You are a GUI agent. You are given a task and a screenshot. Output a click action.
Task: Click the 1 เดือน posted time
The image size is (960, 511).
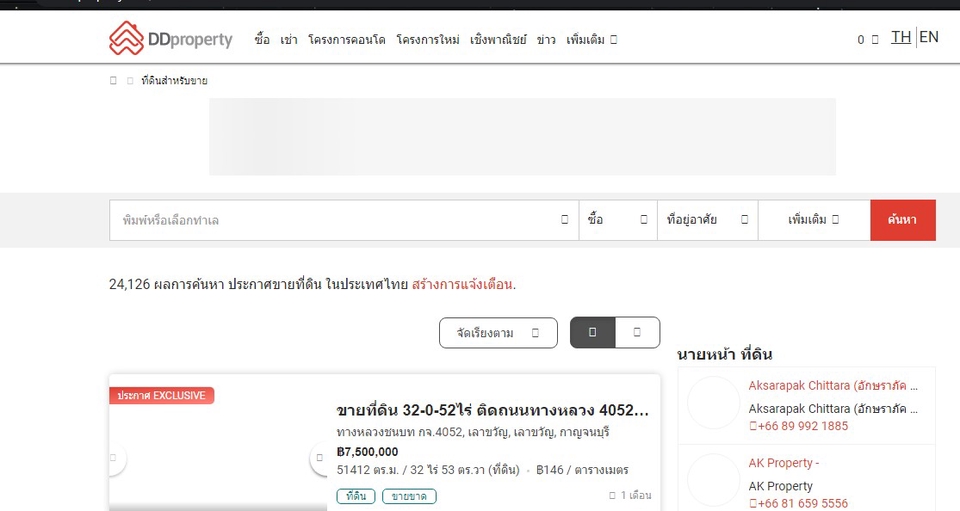(630, 495)
